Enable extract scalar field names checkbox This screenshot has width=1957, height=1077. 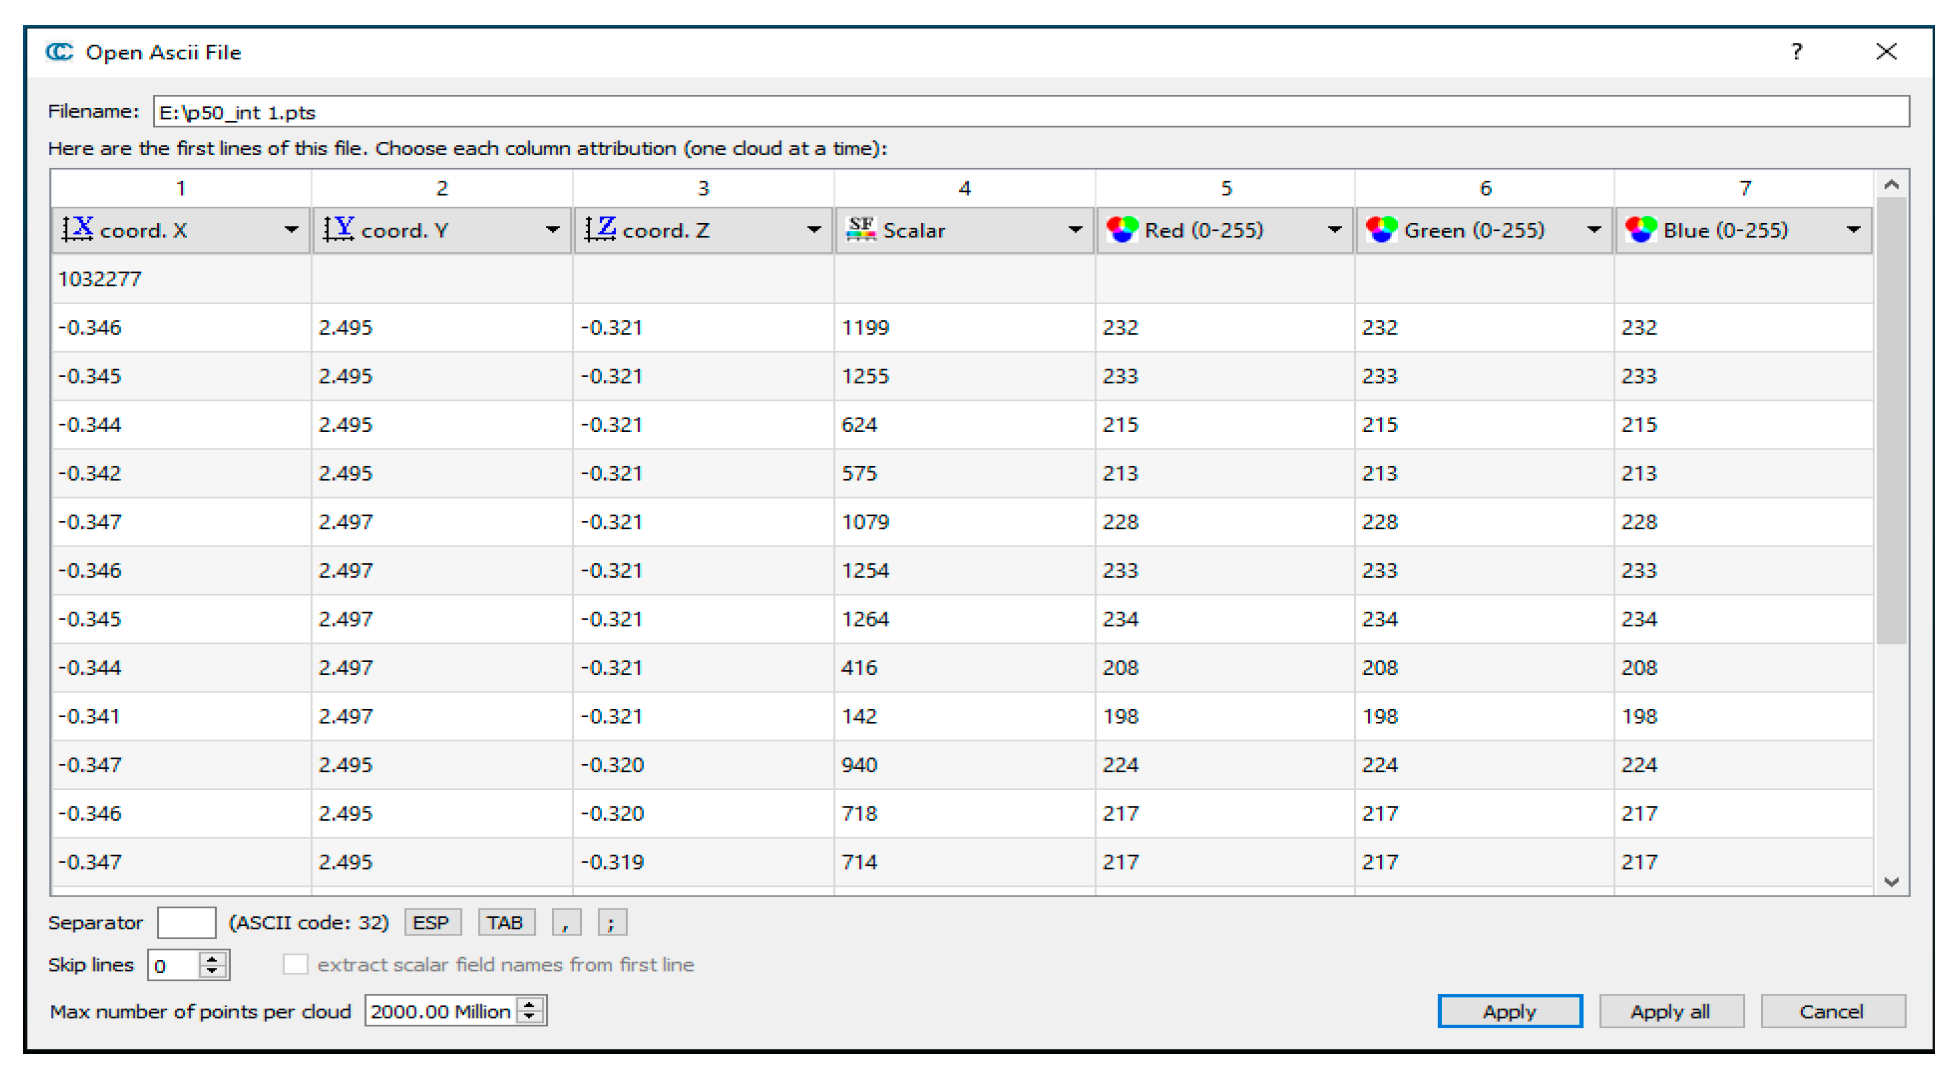pyautogui.click(x=295, y=965)
